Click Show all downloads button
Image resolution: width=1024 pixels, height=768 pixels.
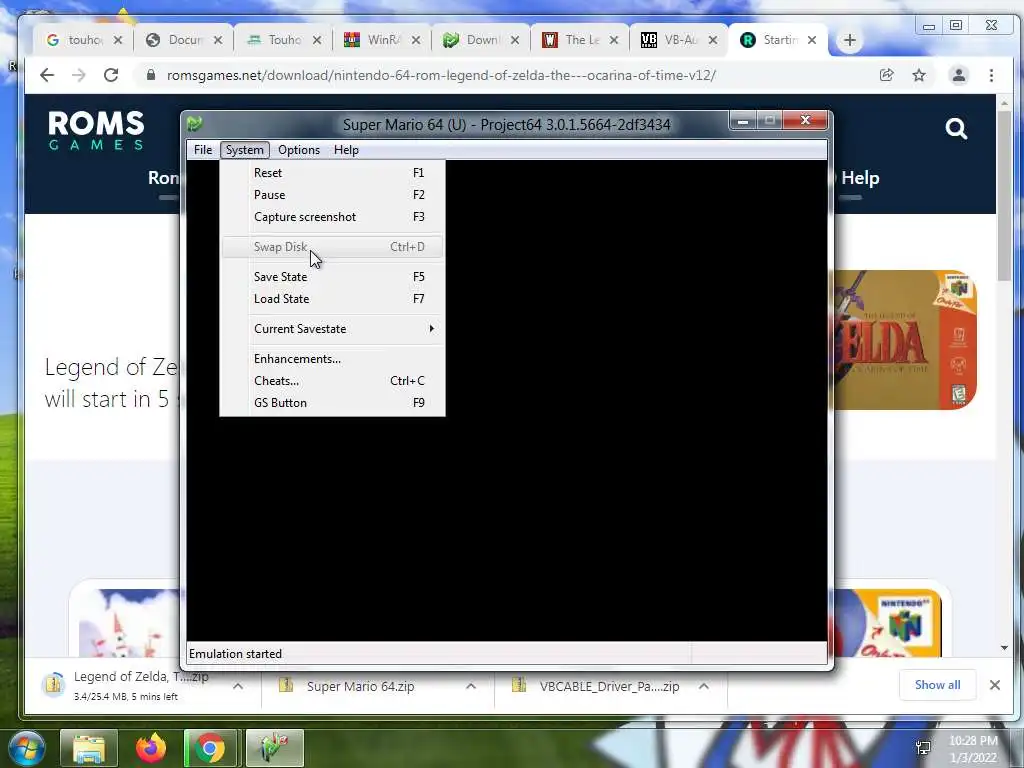[937, 685]
